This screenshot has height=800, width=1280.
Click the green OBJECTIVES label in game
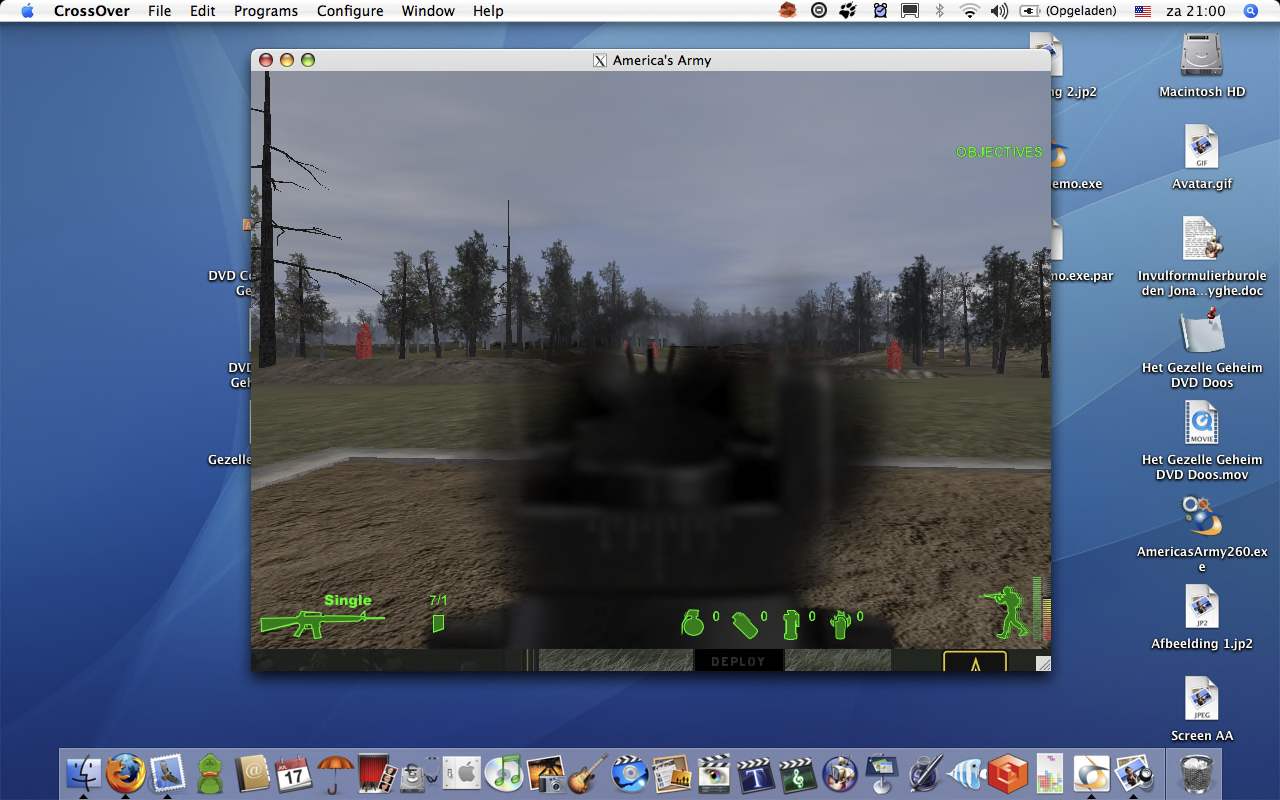pos(999,152)
